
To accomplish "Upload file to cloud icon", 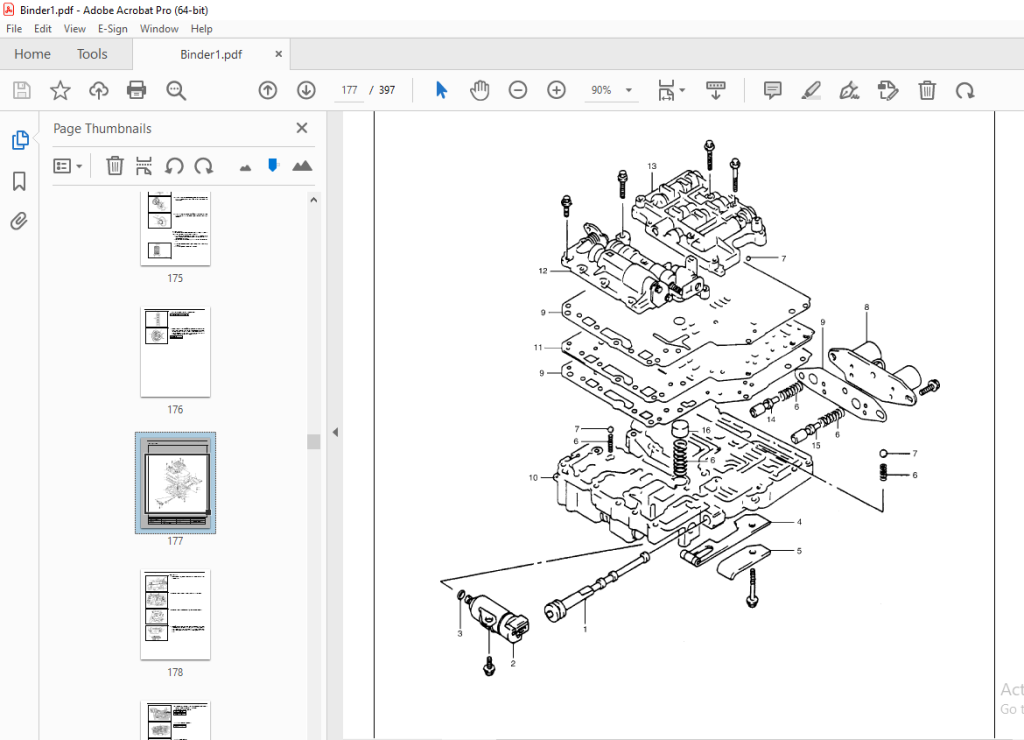I will [x=99, y=90].
